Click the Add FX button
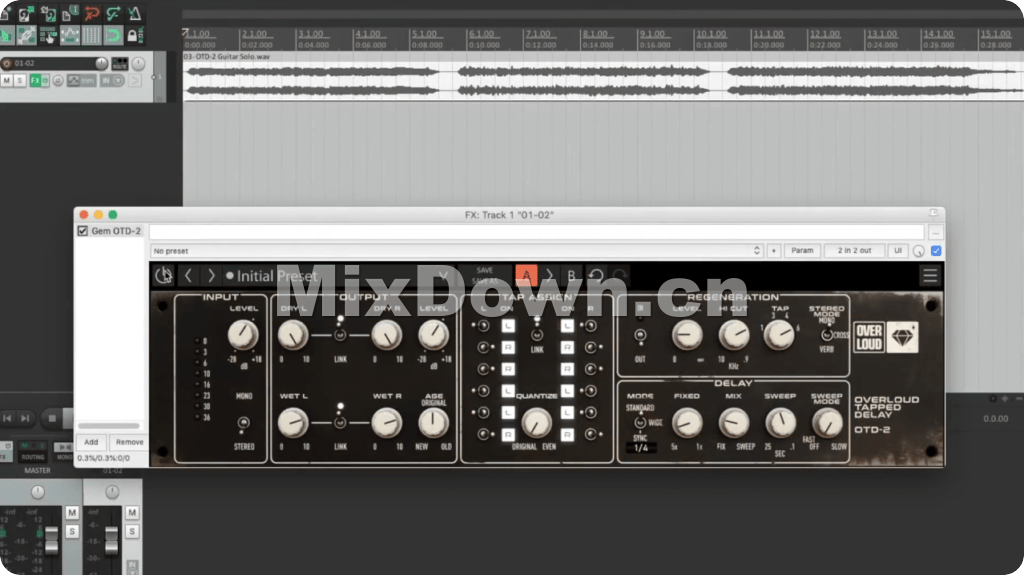 pyautogui.click(x=90, y=442)
